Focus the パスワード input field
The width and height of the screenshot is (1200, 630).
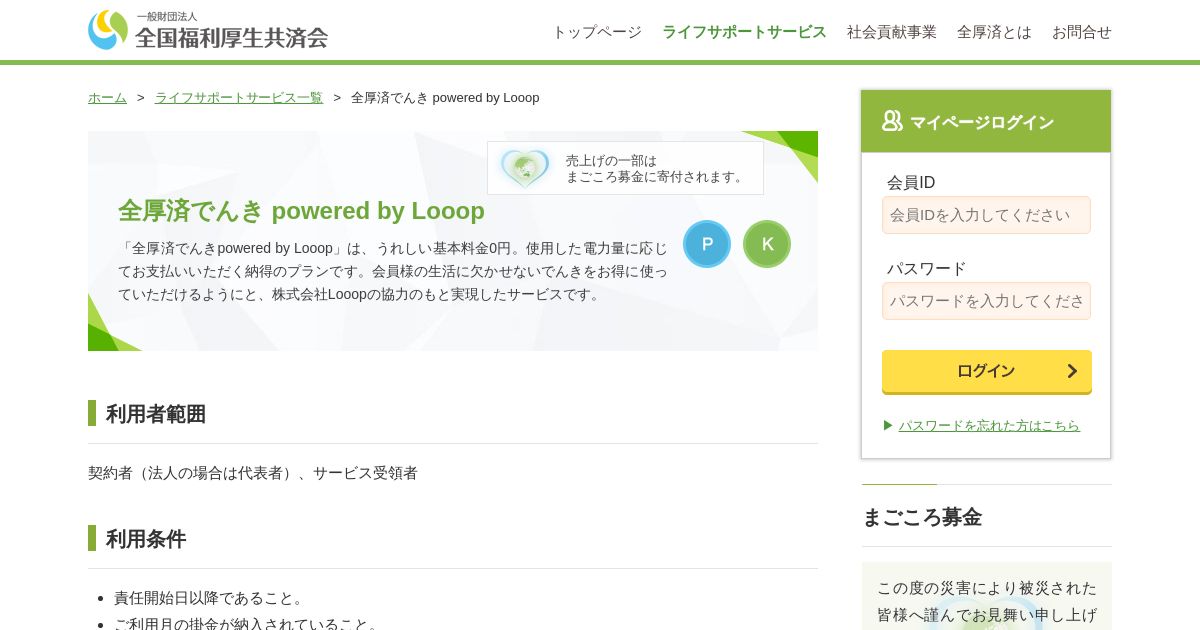click(x=986, y=301)
